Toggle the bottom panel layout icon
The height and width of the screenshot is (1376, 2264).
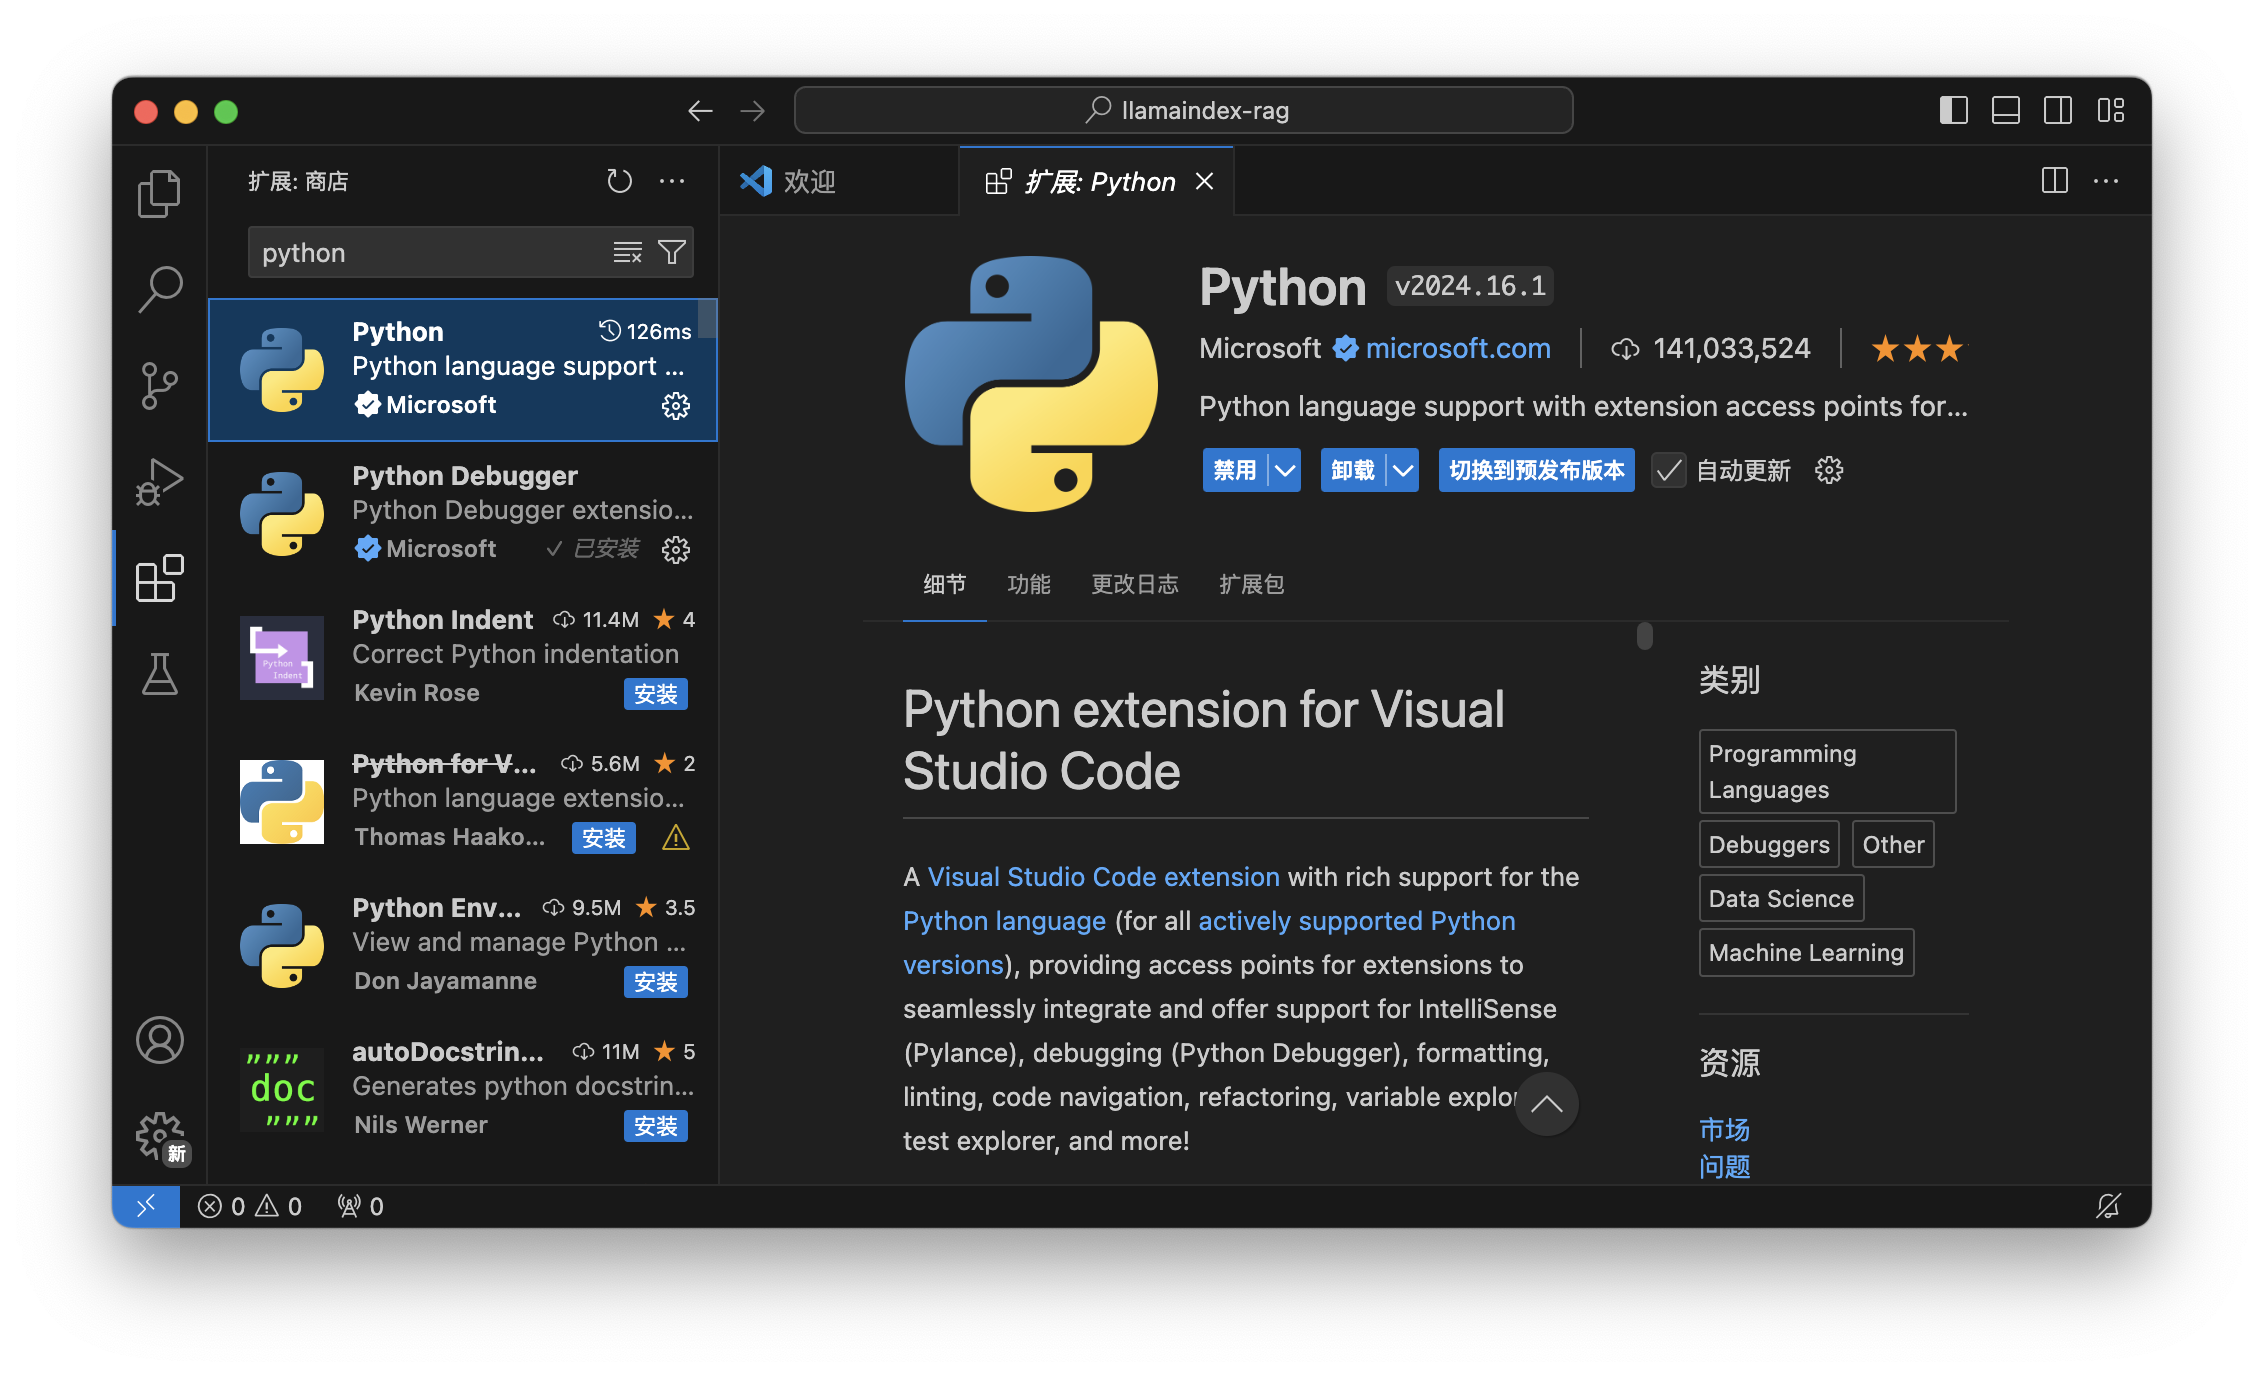pos(2005,110)
